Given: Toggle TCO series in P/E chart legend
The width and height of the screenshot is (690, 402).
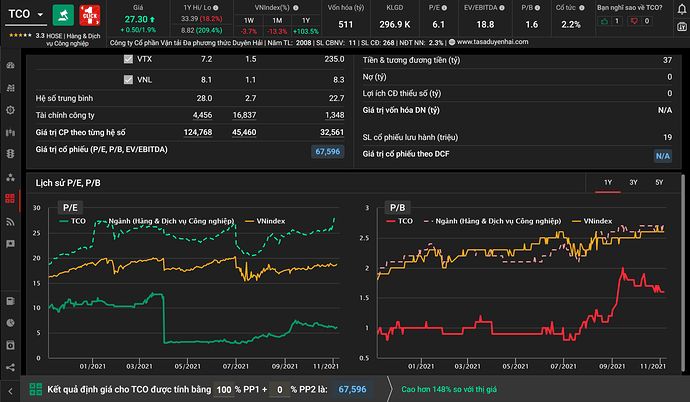Looking at the screenshot, I should pyautogui.click(x=78, y=220).
